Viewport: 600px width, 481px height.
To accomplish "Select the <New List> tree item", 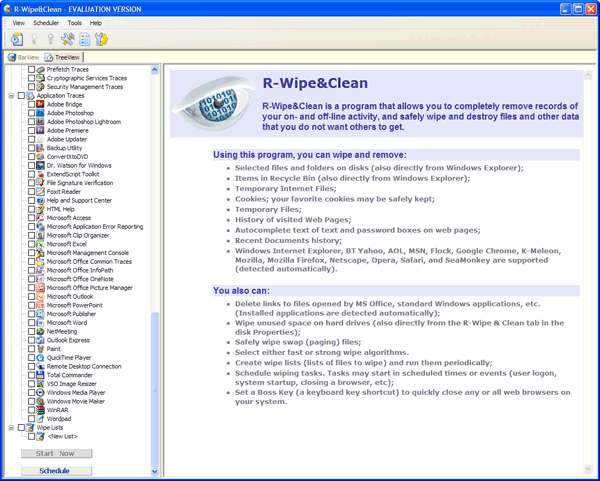I will tap(62, 436).
